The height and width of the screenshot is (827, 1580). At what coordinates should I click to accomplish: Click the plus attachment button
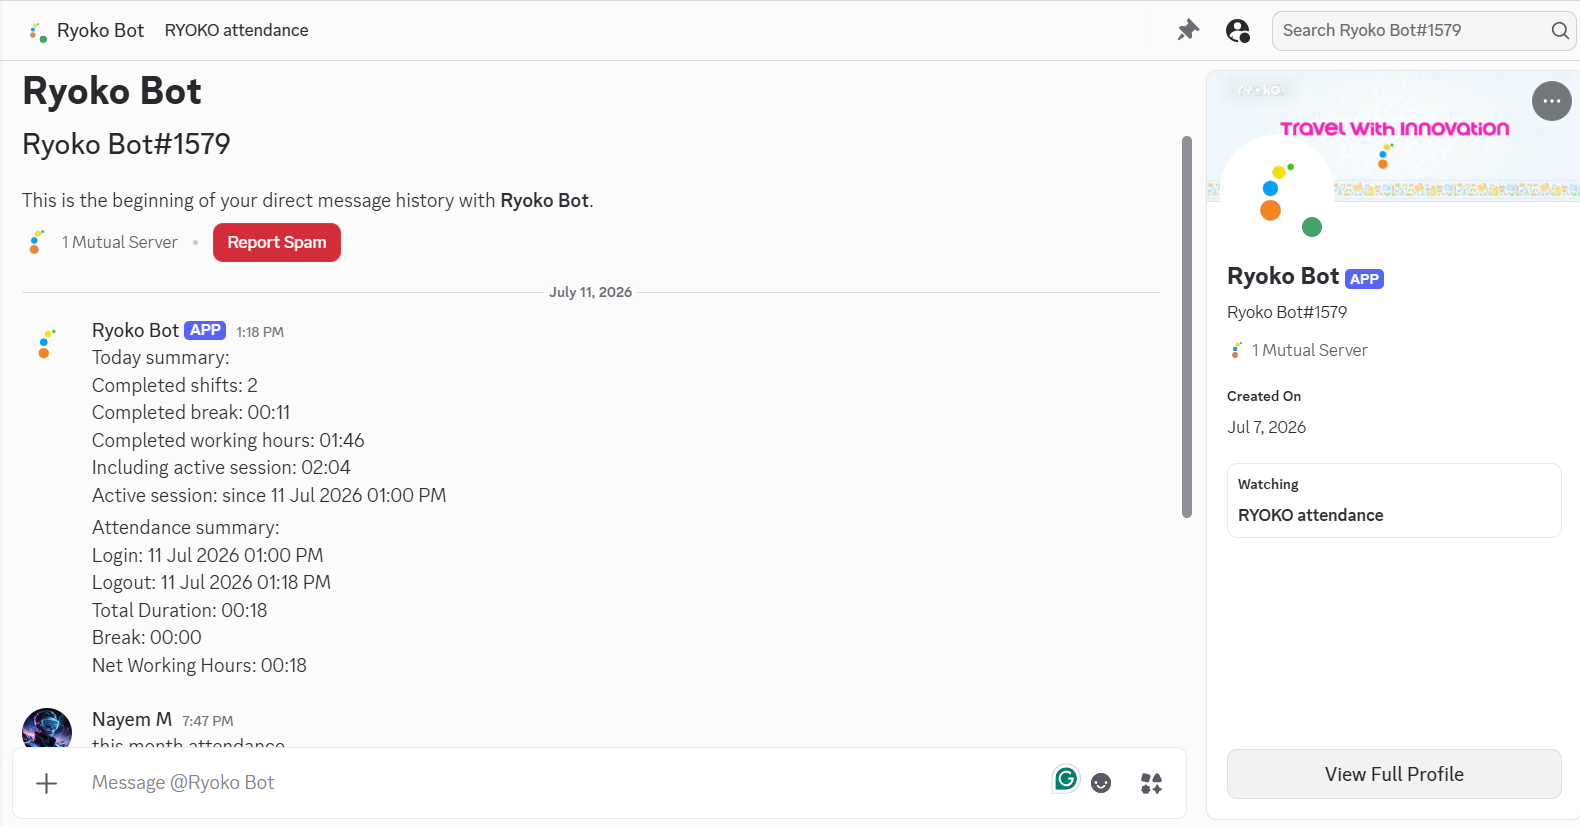pos(47,783)
